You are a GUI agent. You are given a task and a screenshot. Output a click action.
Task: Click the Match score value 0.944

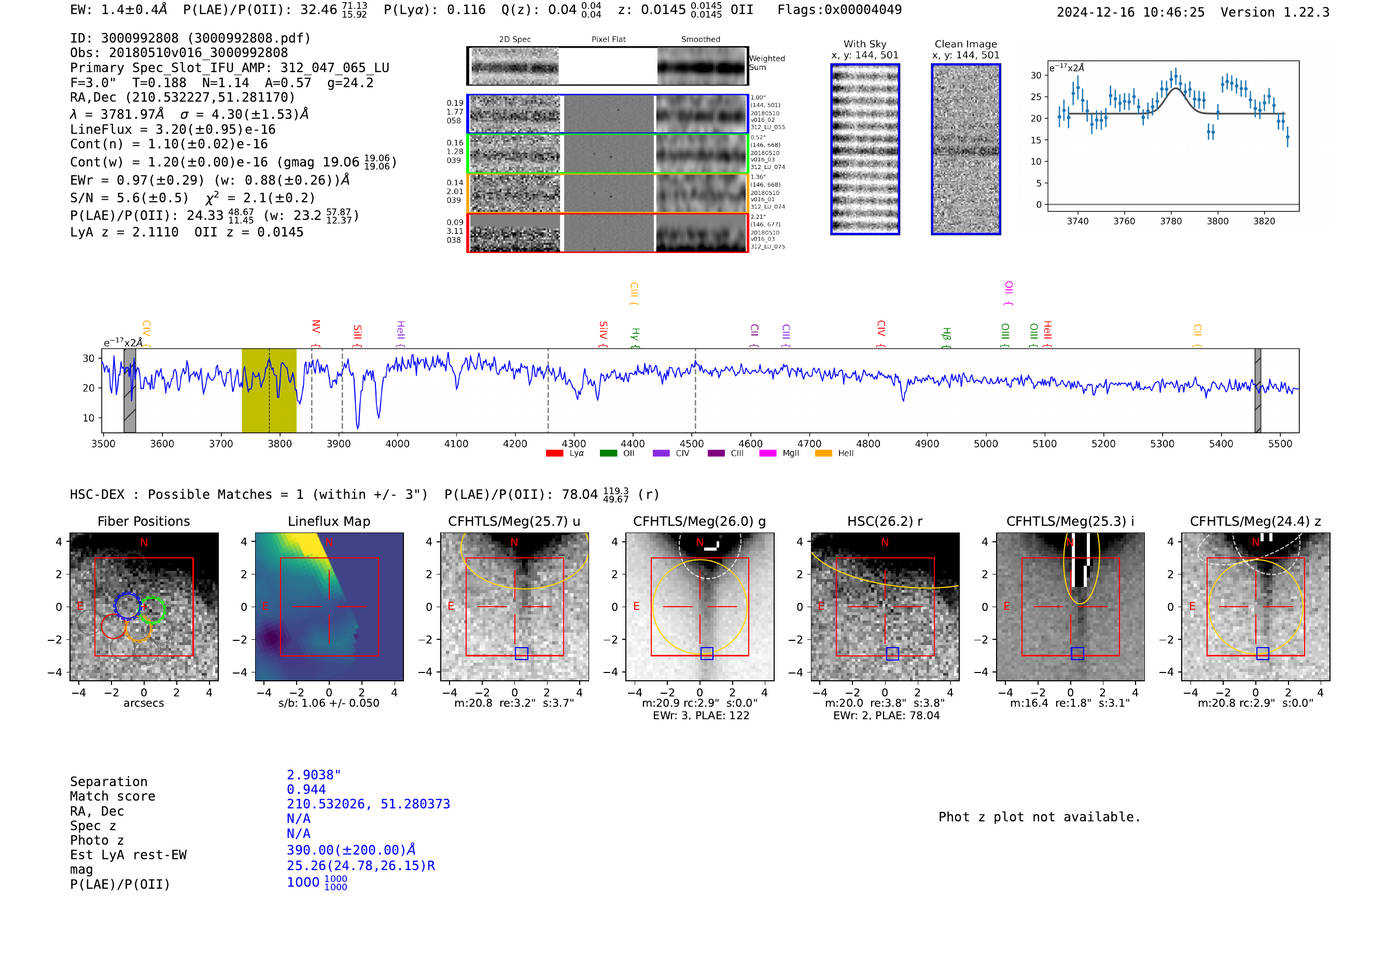[306, 790]
